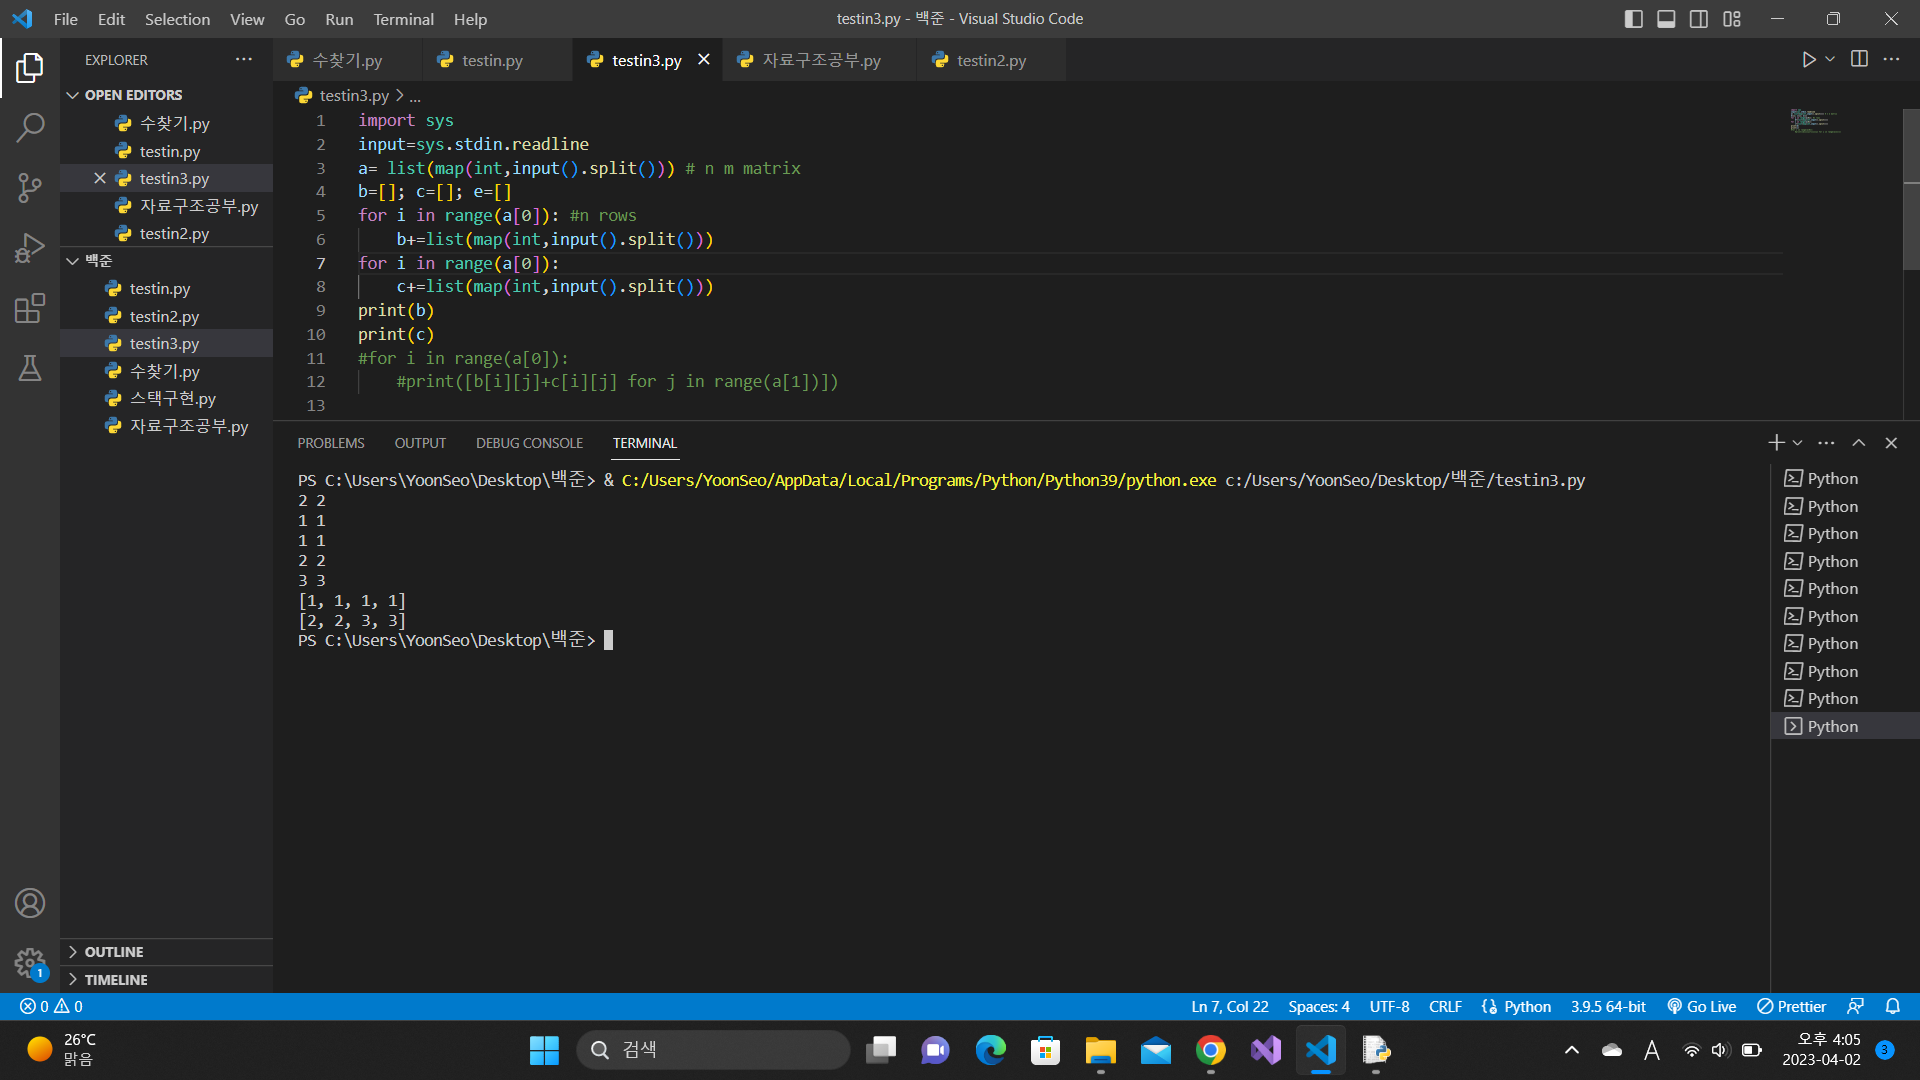Viewport: 1920px width, 1080px height.
Task: Open the Manage gear menu
Action: click(x=30, y=963)
